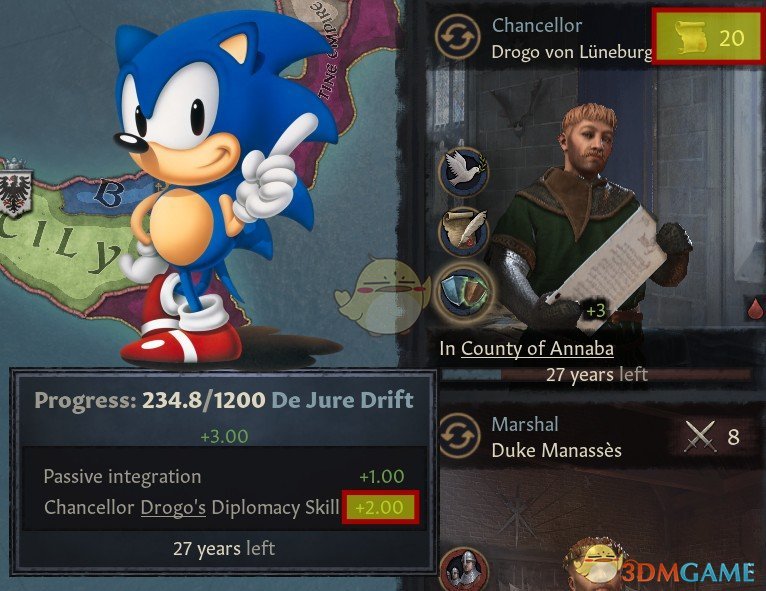
Task: Click the soldiers task icon under Marshal
Action: point(464,569)
